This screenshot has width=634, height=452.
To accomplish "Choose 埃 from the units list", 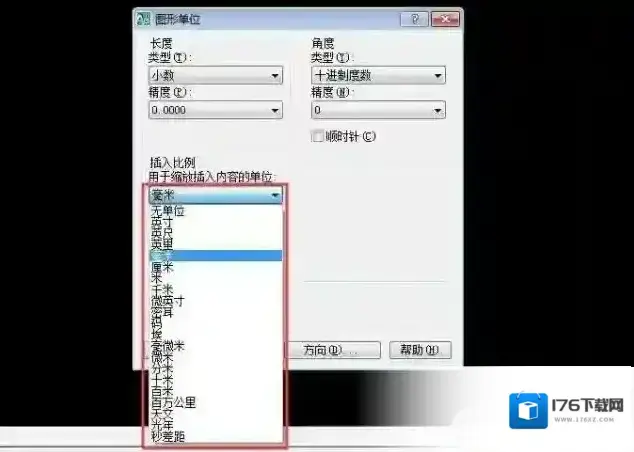I will (x=216, y=334).
